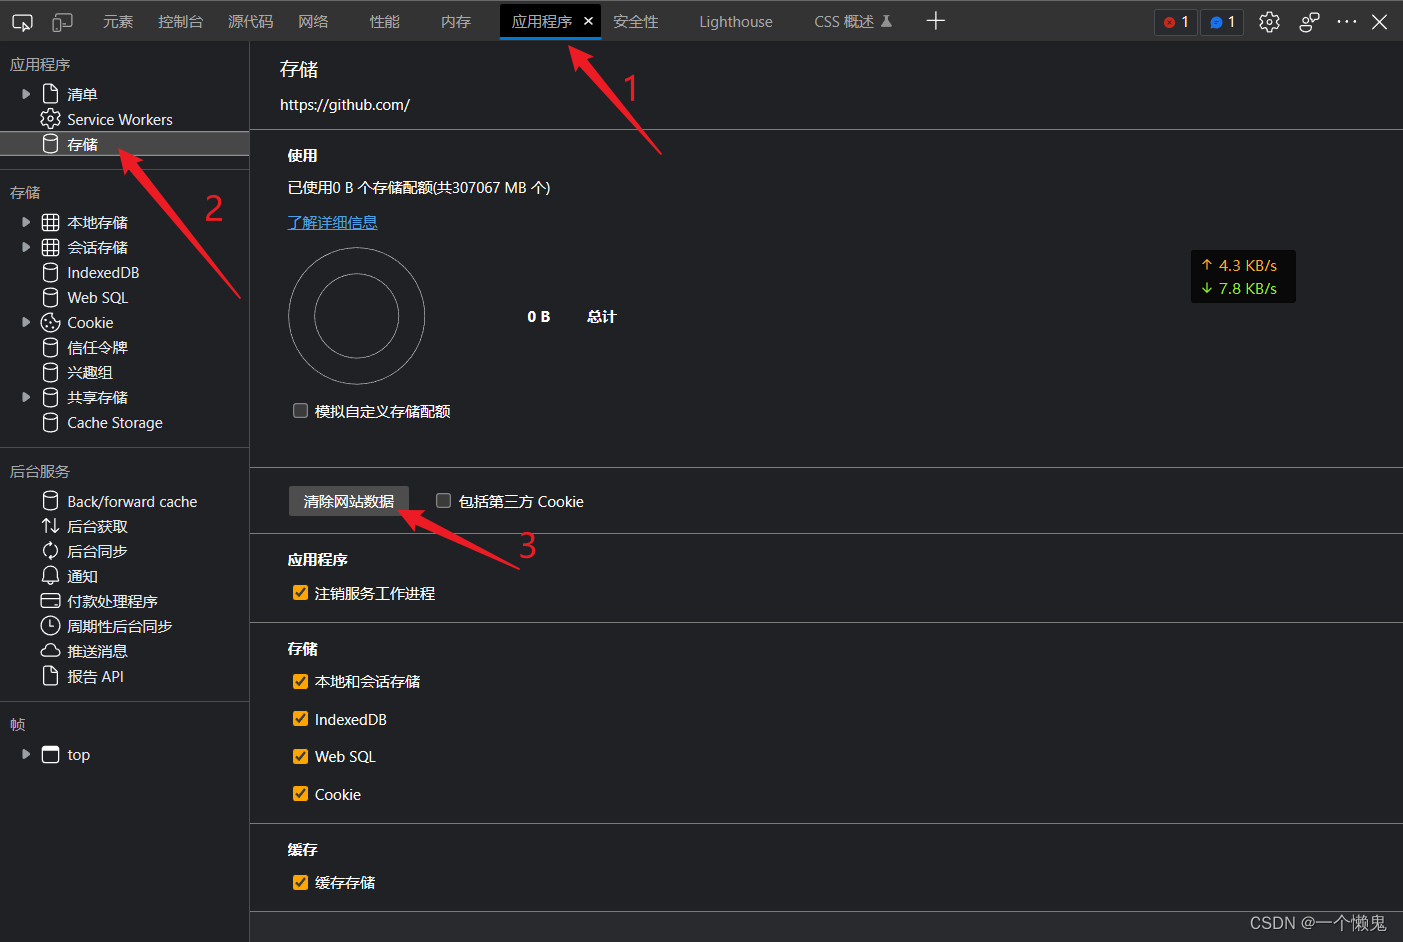Expand the 共享存储 tree arrow
Viewport: 1403px width, 942px height.
26,397
